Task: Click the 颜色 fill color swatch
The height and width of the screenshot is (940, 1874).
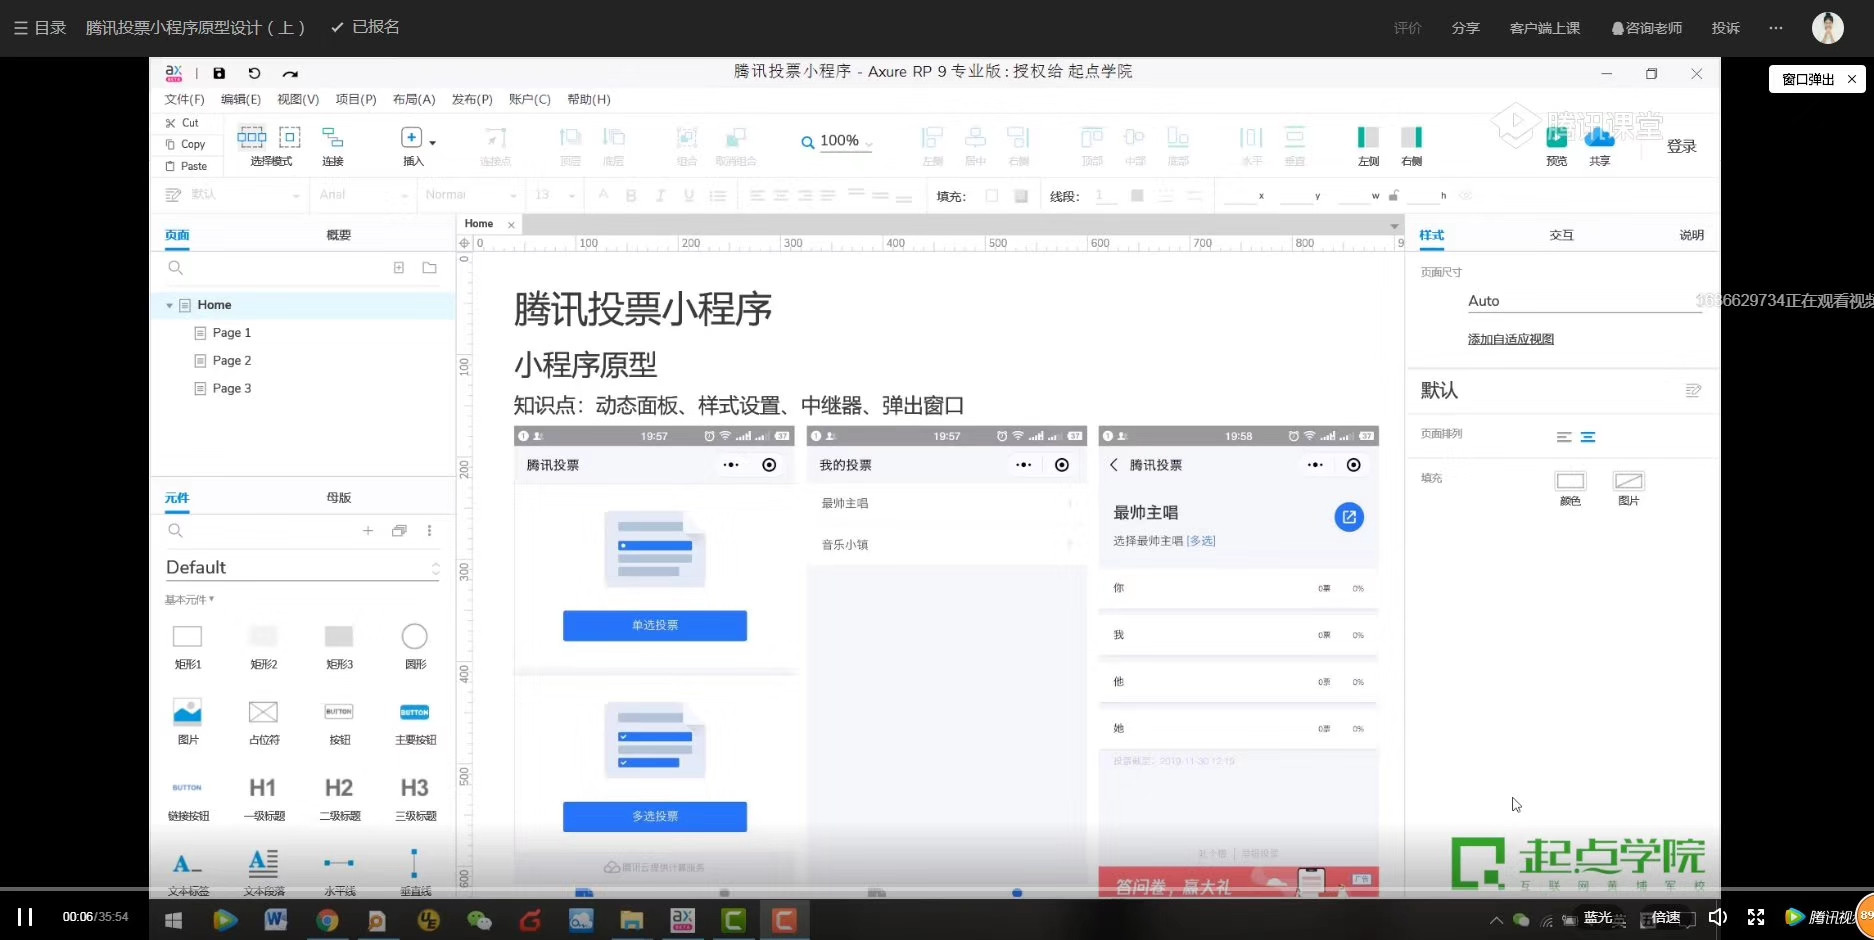Action: (x=1570, y=481)
